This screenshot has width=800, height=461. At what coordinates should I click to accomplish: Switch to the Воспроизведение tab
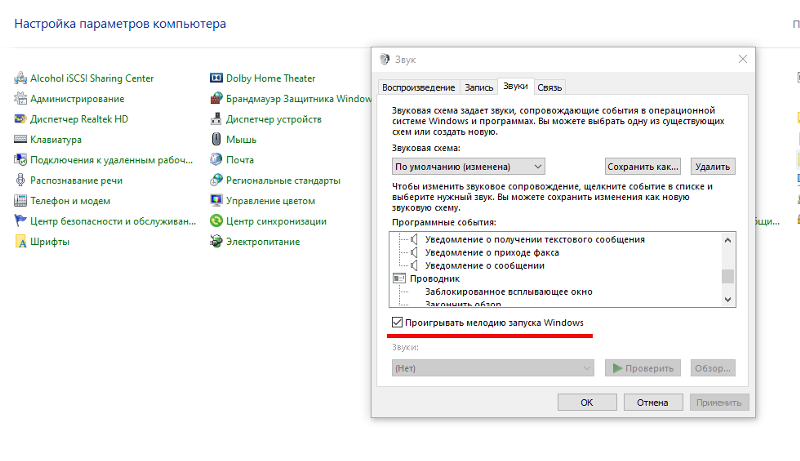418,88
